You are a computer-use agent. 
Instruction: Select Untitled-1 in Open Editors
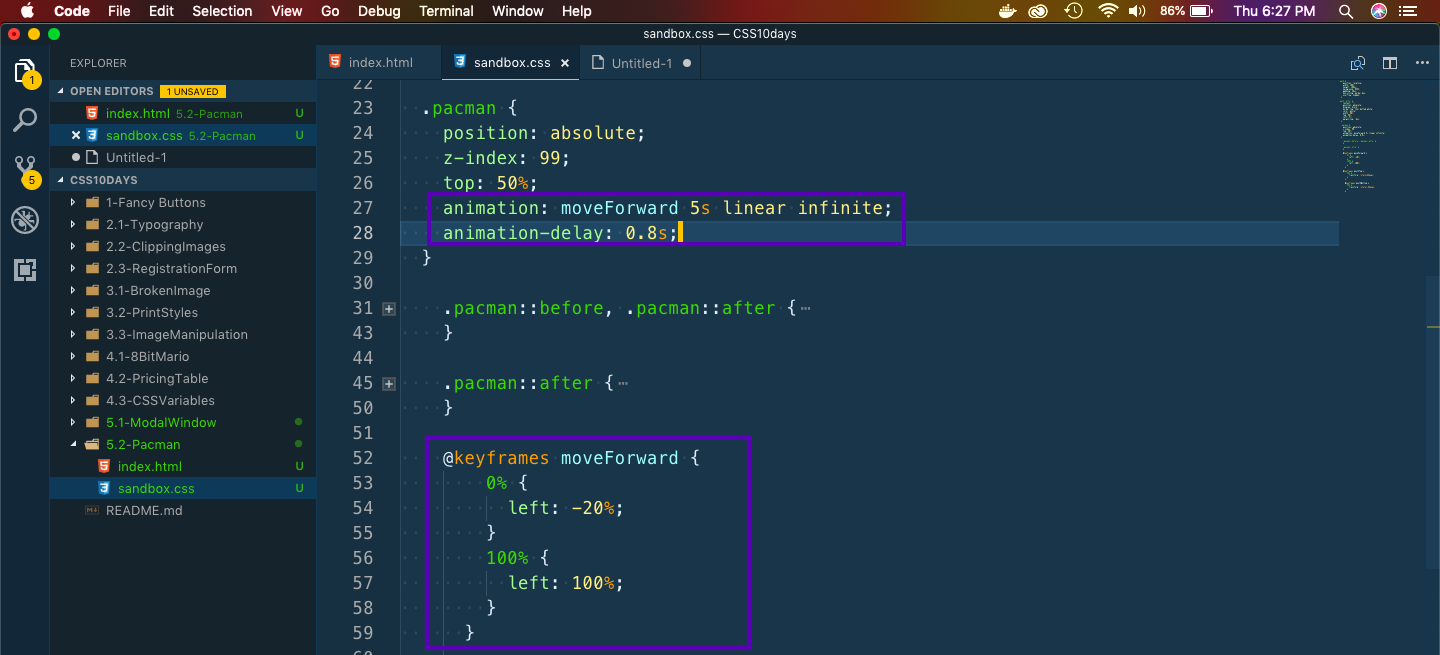click(x=136, y=157)
